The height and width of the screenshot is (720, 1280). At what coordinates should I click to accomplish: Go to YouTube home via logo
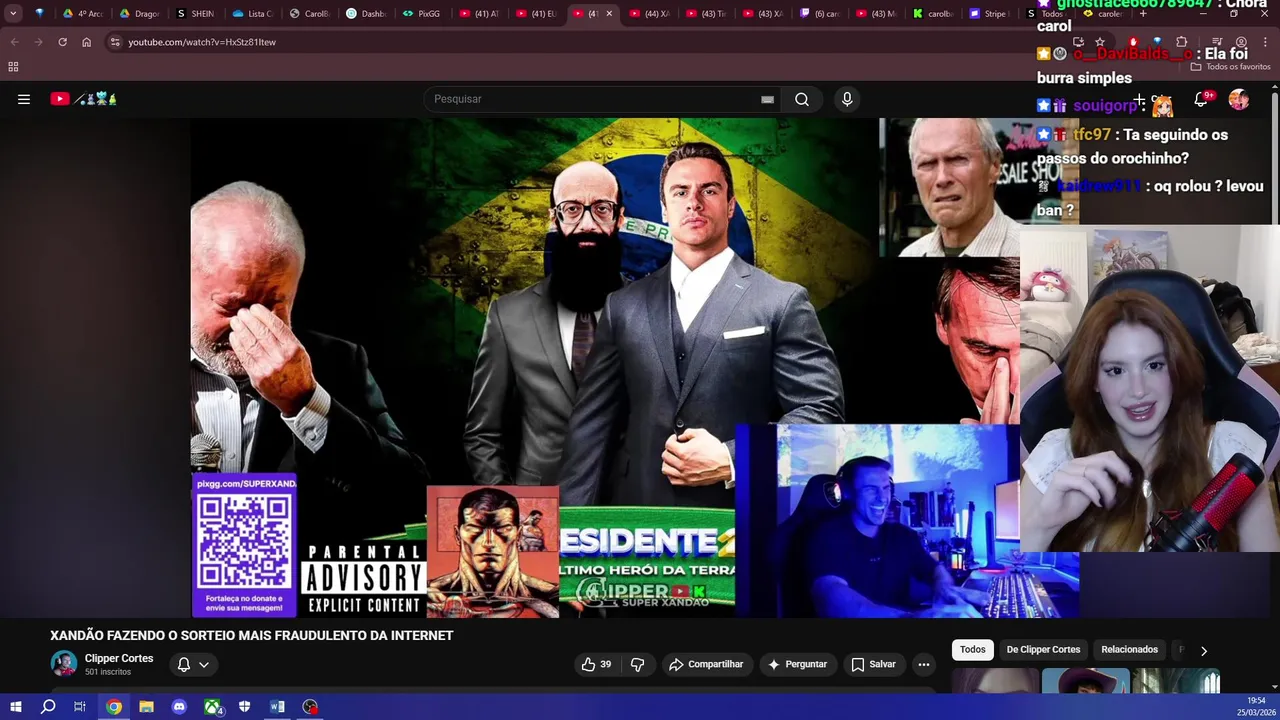84,99
